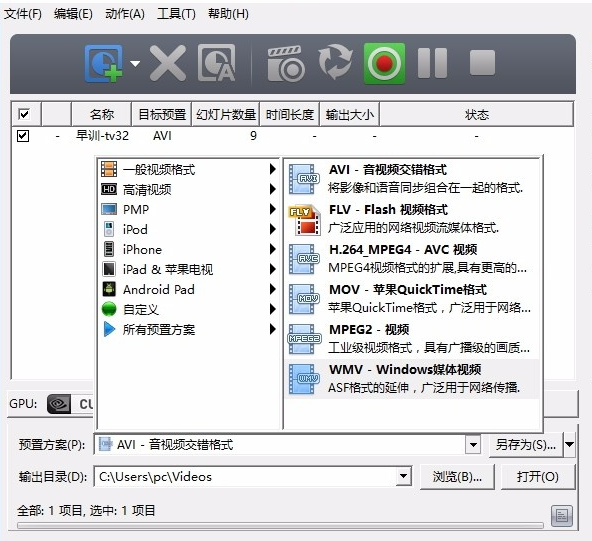Expand the Android Pad category
Screen dimensions: 592x541
(188, 289)
